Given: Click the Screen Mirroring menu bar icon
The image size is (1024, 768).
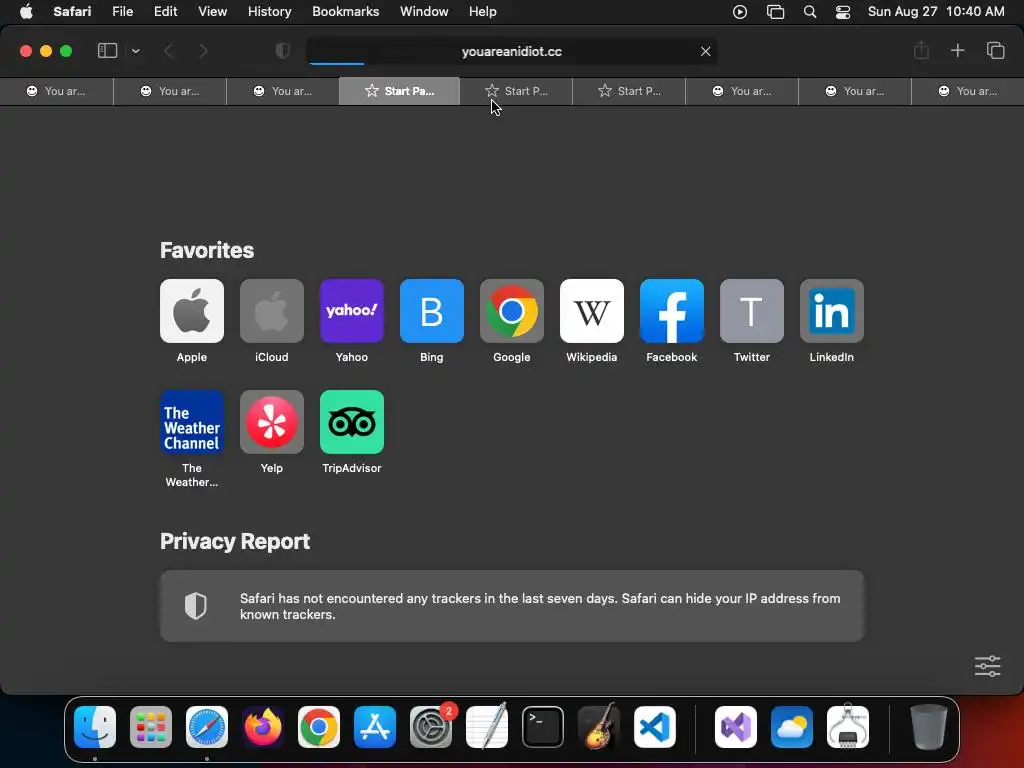Looking at the screenshot, I should pyautogui.click(x=775, y=12).
